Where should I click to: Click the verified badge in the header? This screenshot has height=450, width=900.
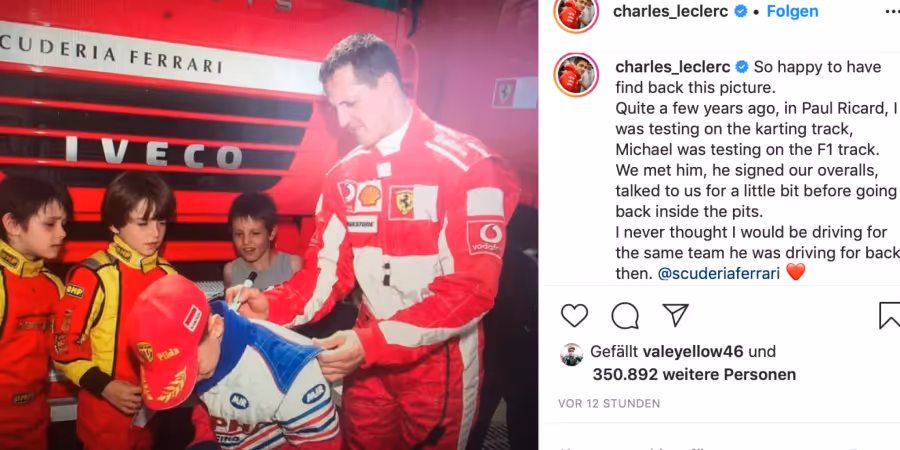pyautogui.click(x=741, y=11)
